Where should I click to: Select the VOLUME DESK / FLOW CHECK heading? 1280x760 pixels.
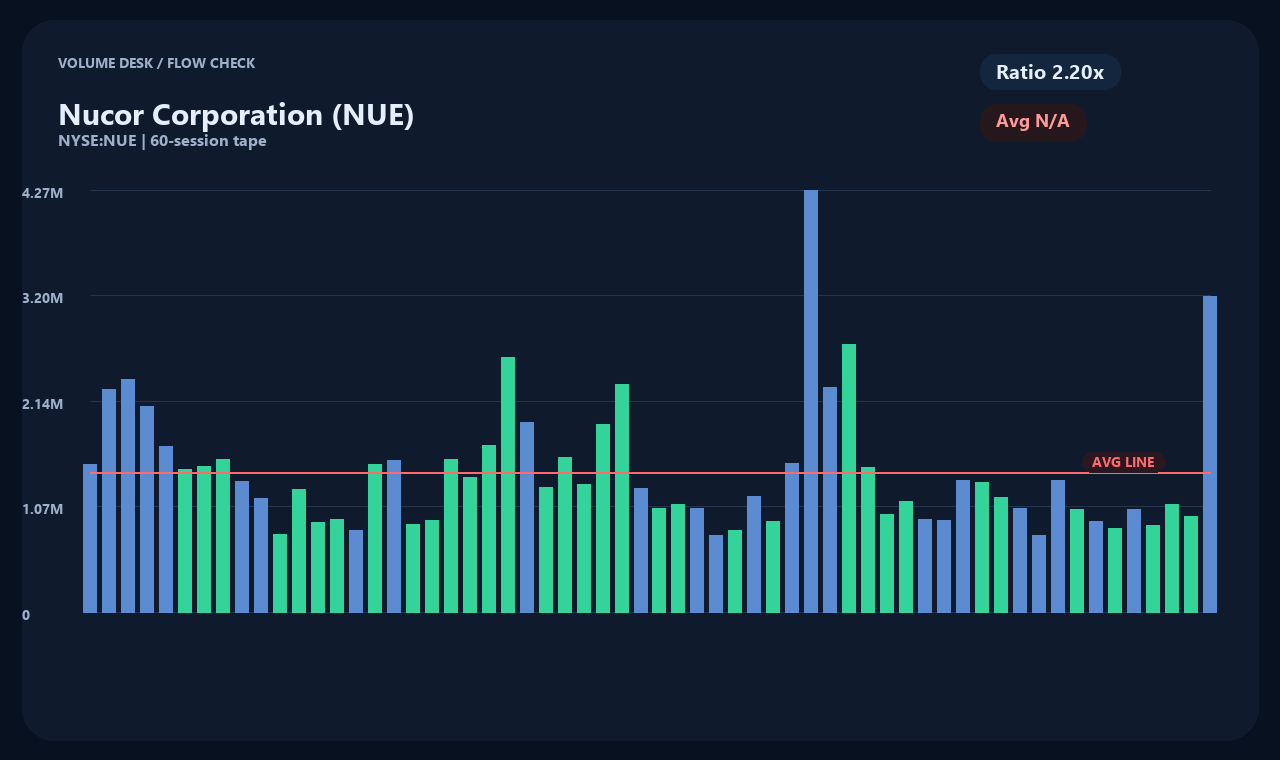click(x=157, y=63)
